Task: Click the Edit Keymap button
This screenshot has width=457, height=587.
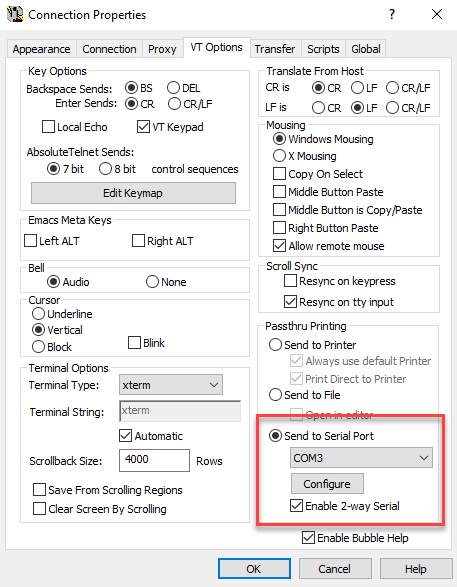Action: pos(133,193)
